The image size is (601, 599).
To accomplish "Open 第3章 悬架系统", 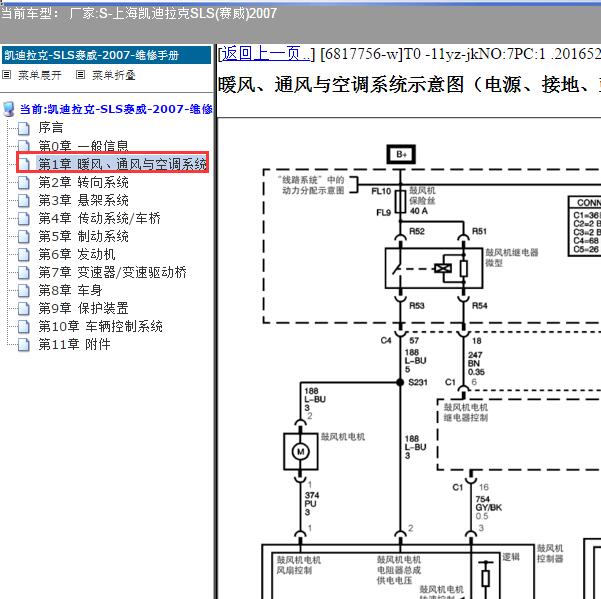I will click(83, 200).
